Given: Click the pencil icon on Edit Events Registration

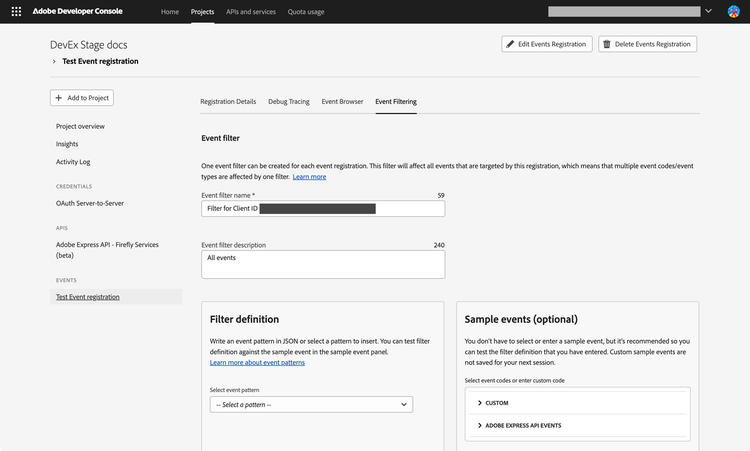Looking at the screenshot, I should pyautogui.click(x=510, y=44).
